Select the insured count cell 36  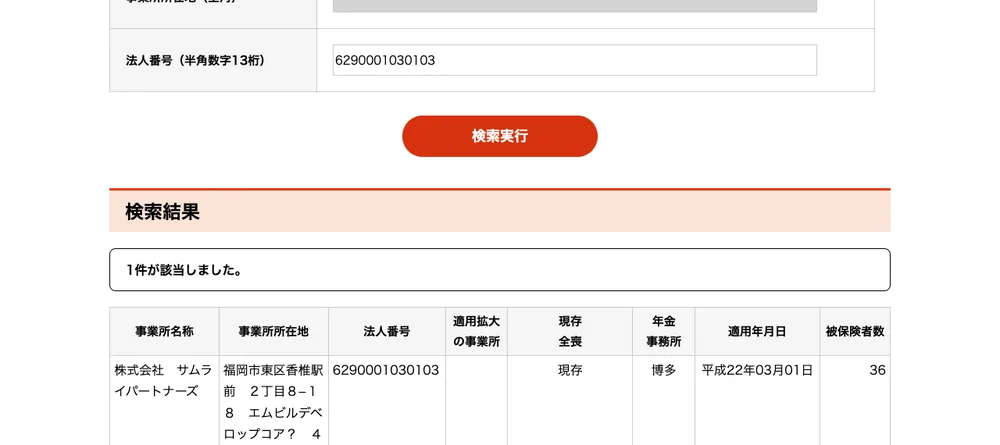point(855,400)
